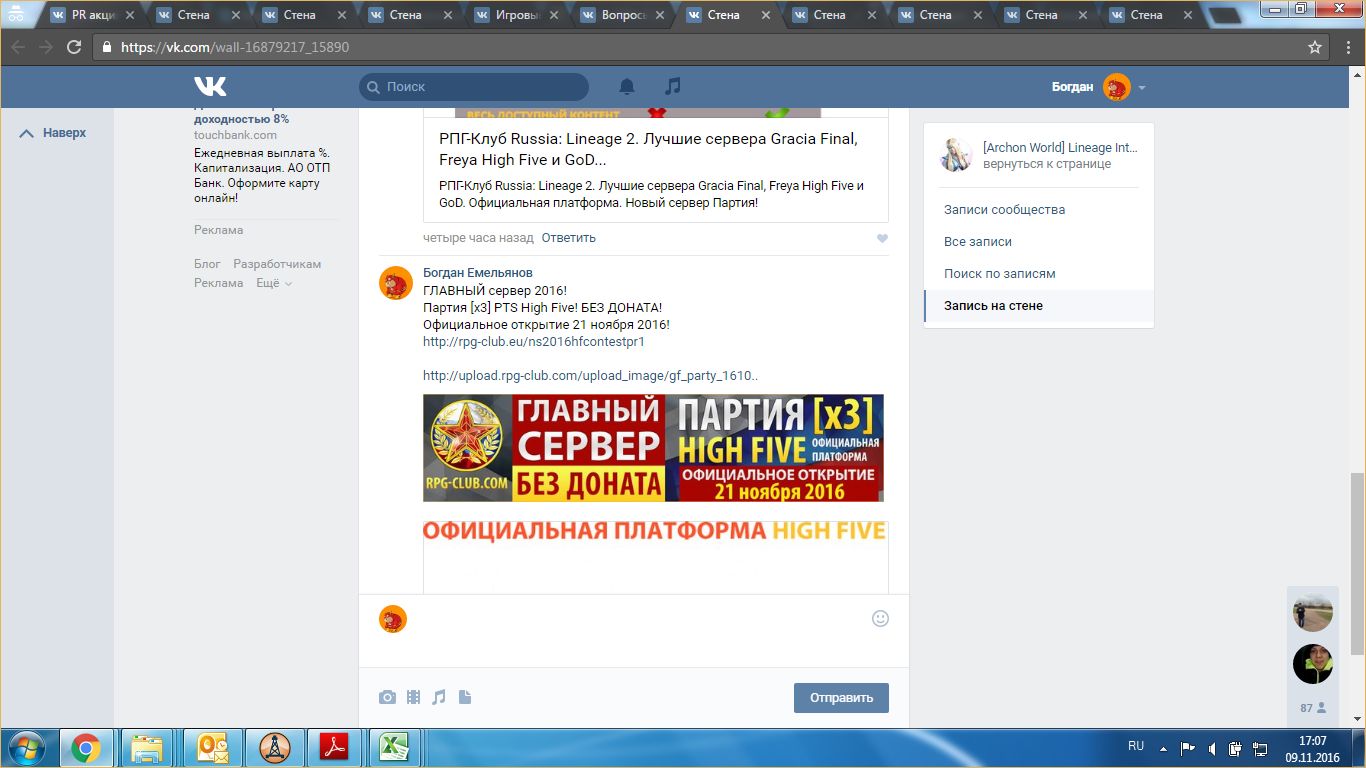
Task: Attach a video to the comment
Action: (413, 697)
